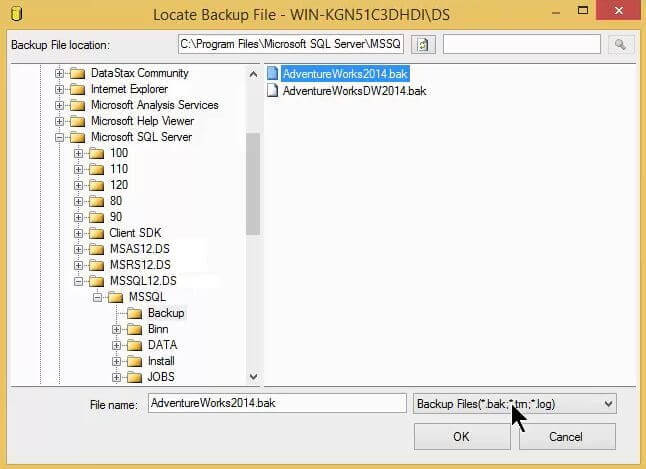Viewport: 646px width, 469px height.
Task: Collapse the MSSQL12.DS tree node
Action: tap(78, 281)
